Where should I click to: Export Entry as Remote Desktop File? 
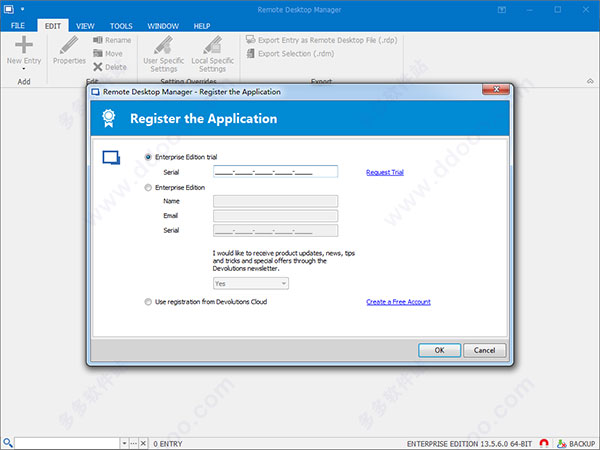pos(321,40)
